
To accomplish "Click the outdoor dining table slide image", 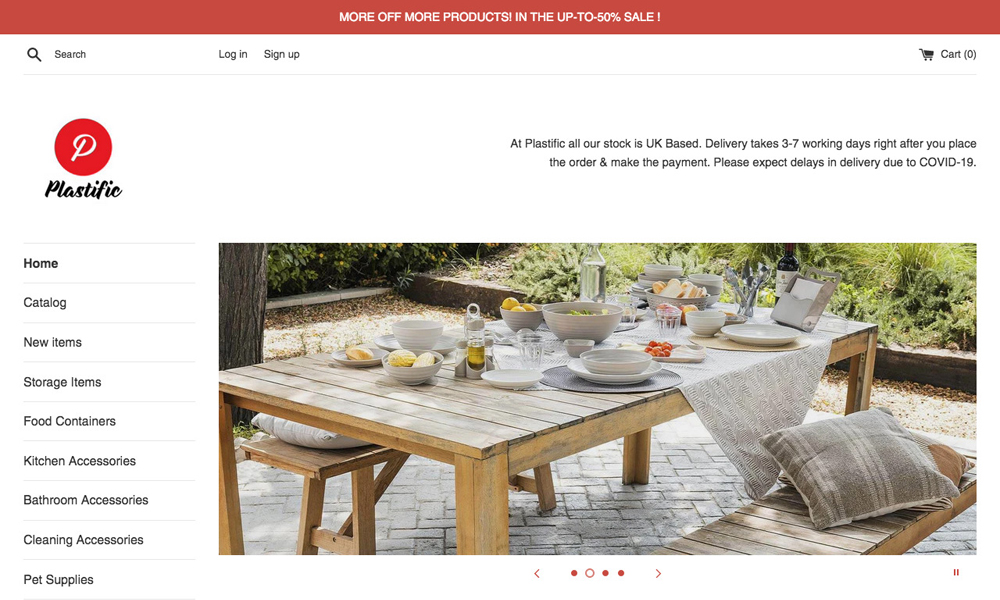I will click(598, 399).
